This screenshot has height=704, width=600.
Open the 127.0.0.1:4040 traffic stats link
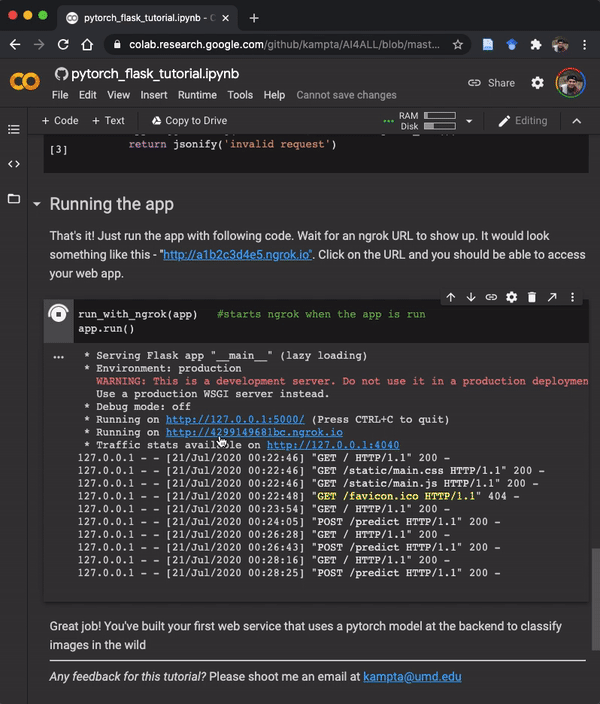333,445
